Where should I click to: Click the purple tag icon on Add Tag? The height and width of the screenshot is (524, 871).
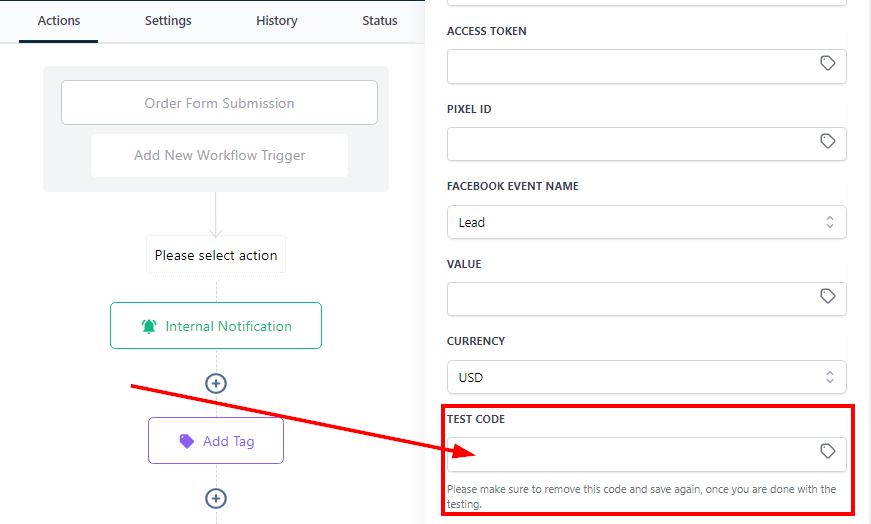pos(187,441)
